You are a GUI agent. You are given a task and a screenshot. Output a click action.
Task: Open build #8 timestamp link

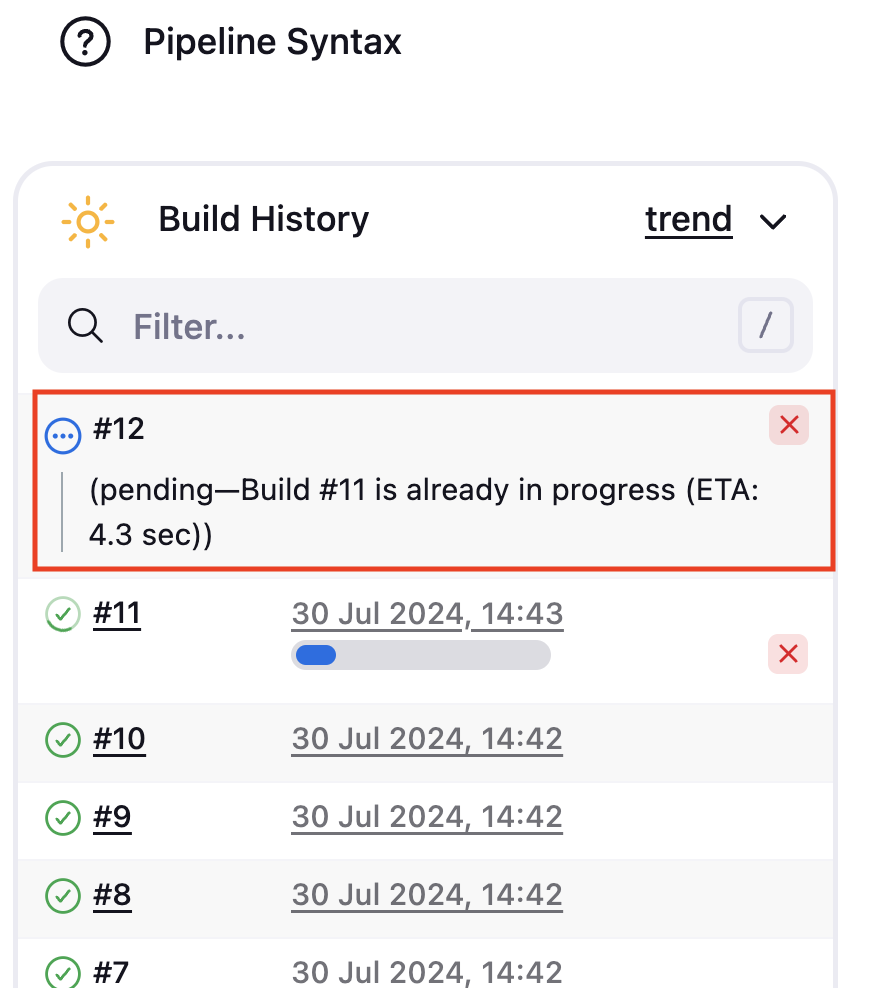427,895
